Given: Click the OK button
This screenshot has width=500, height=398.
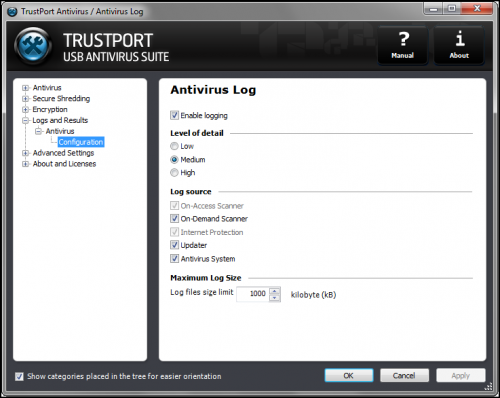Looking at the screenshot, I should tap(349, 376).
